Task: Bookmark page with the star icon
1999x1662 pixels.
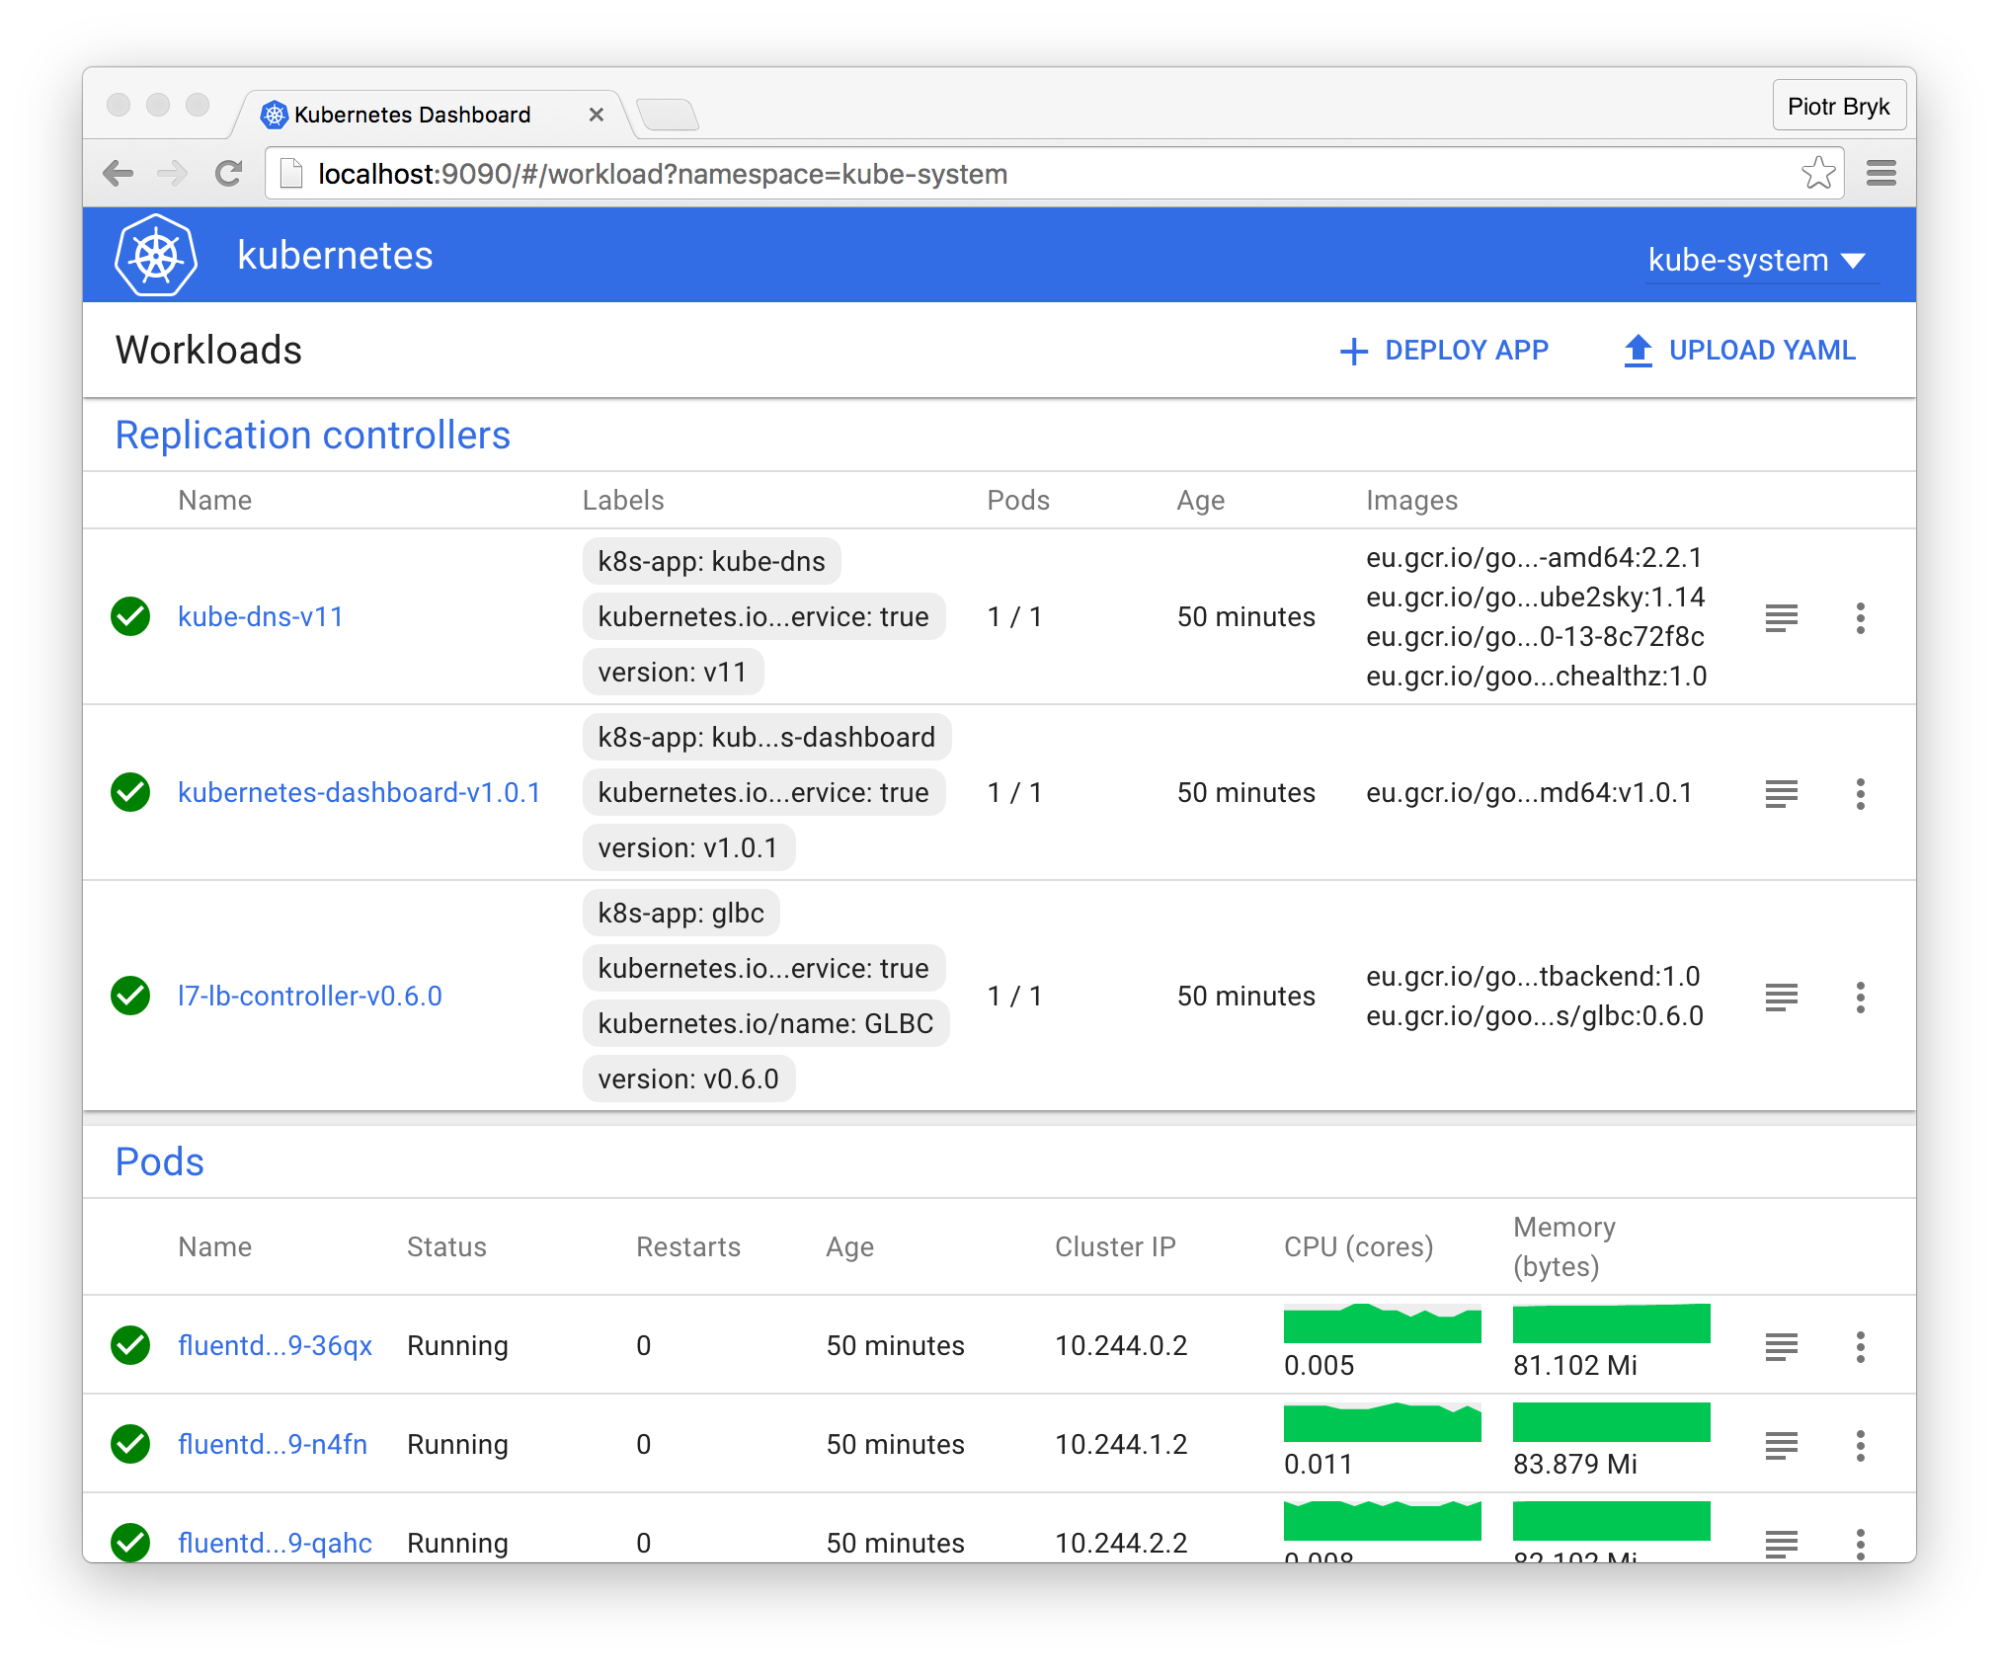Action: click(1817, 174)
